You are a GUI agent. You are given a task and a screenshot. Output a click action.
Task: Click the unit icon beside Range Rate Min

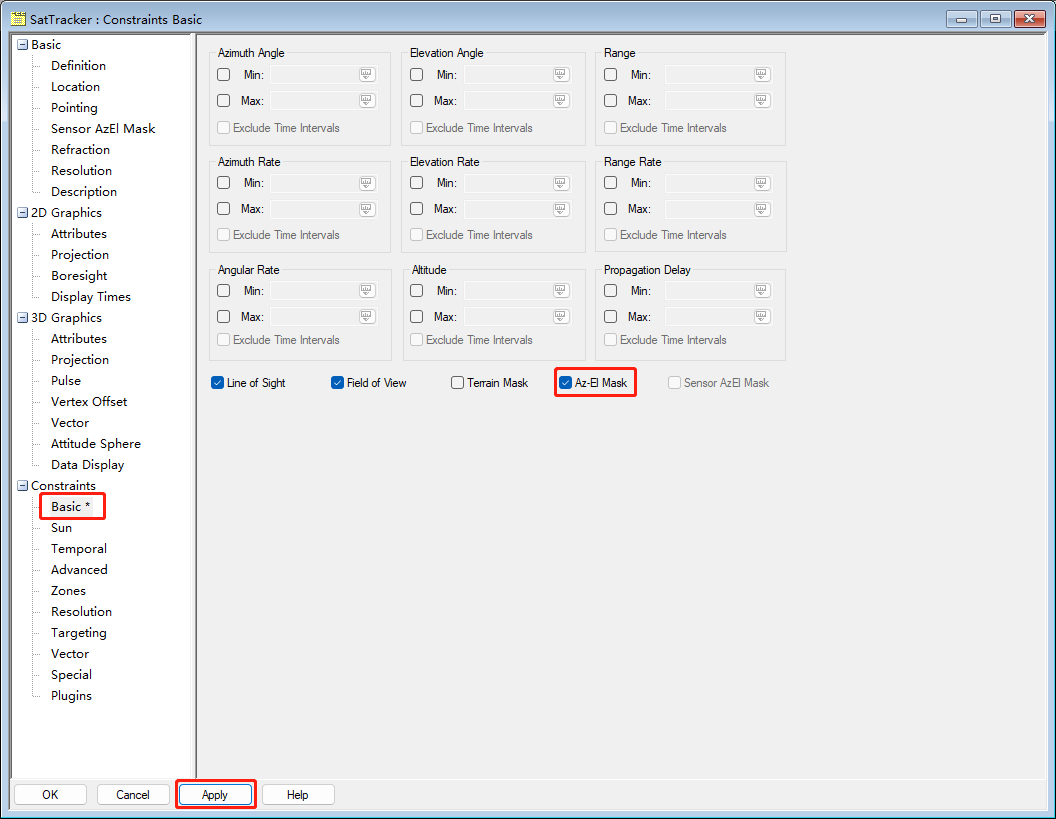click(x=762, y=183)
